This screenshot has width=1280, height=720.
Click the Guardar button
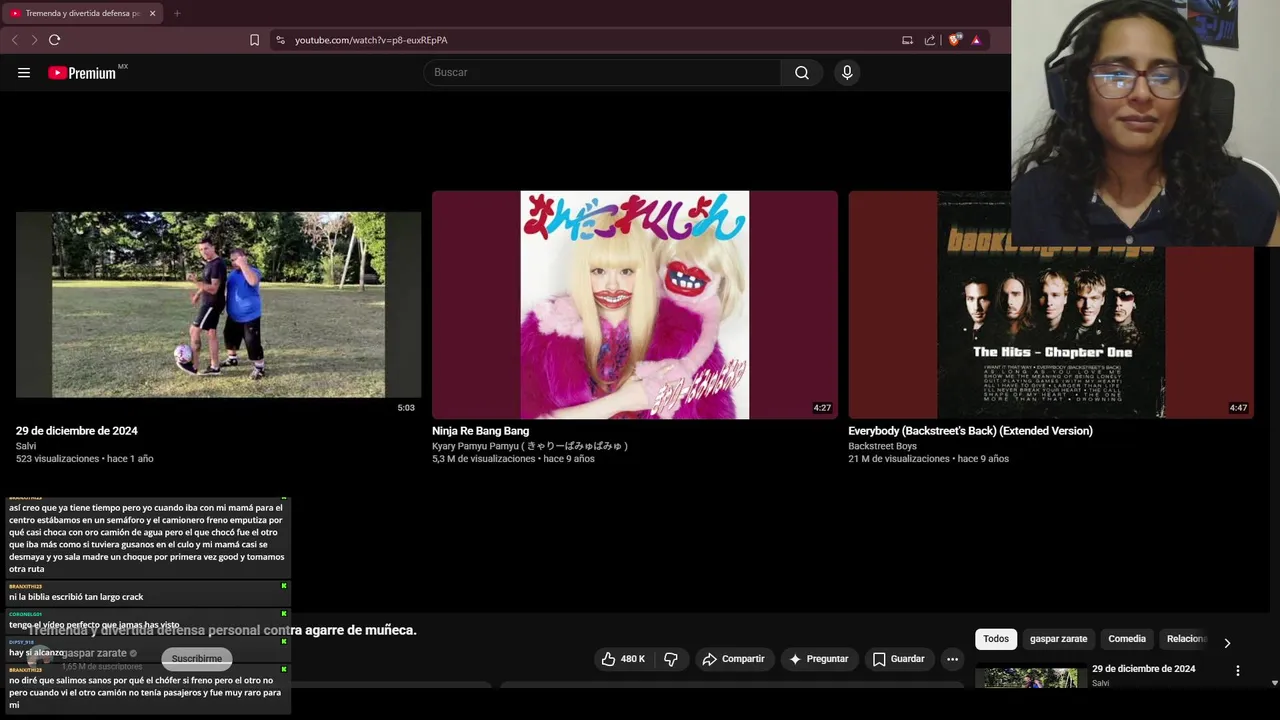click(898, 659)
